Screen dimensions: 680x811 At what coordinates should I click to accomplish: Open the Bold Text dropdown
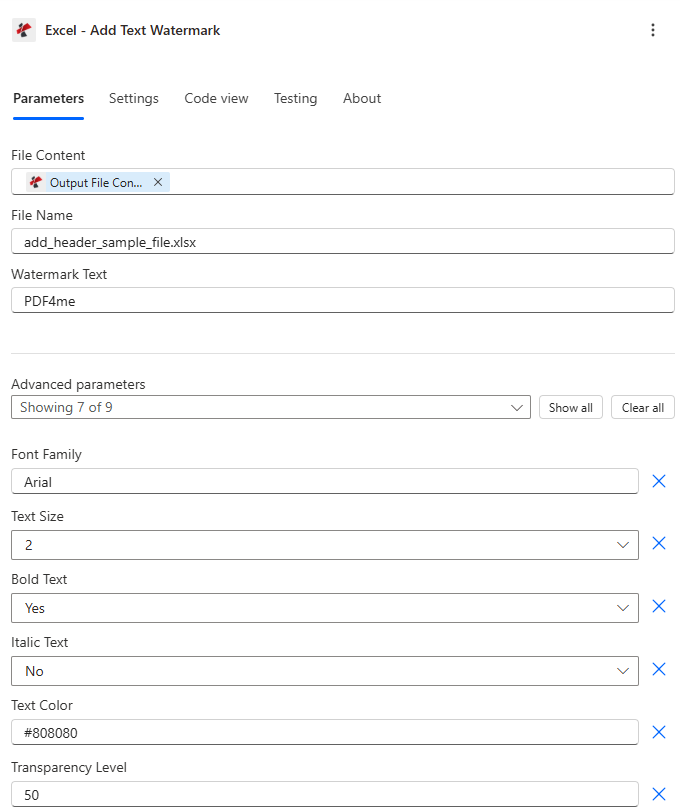325,608
